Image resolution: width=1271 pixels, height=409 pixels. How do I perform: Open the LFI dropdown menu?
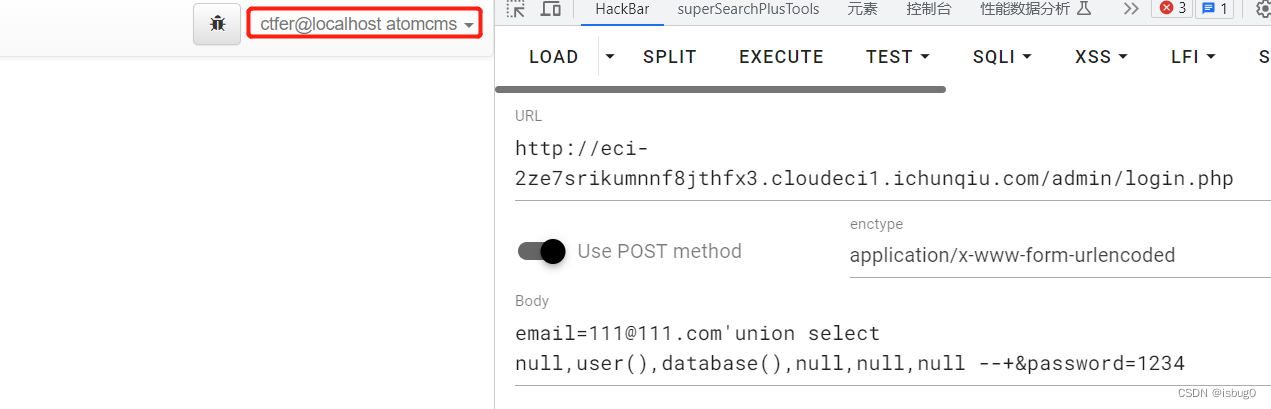[x=1193, y=57]
